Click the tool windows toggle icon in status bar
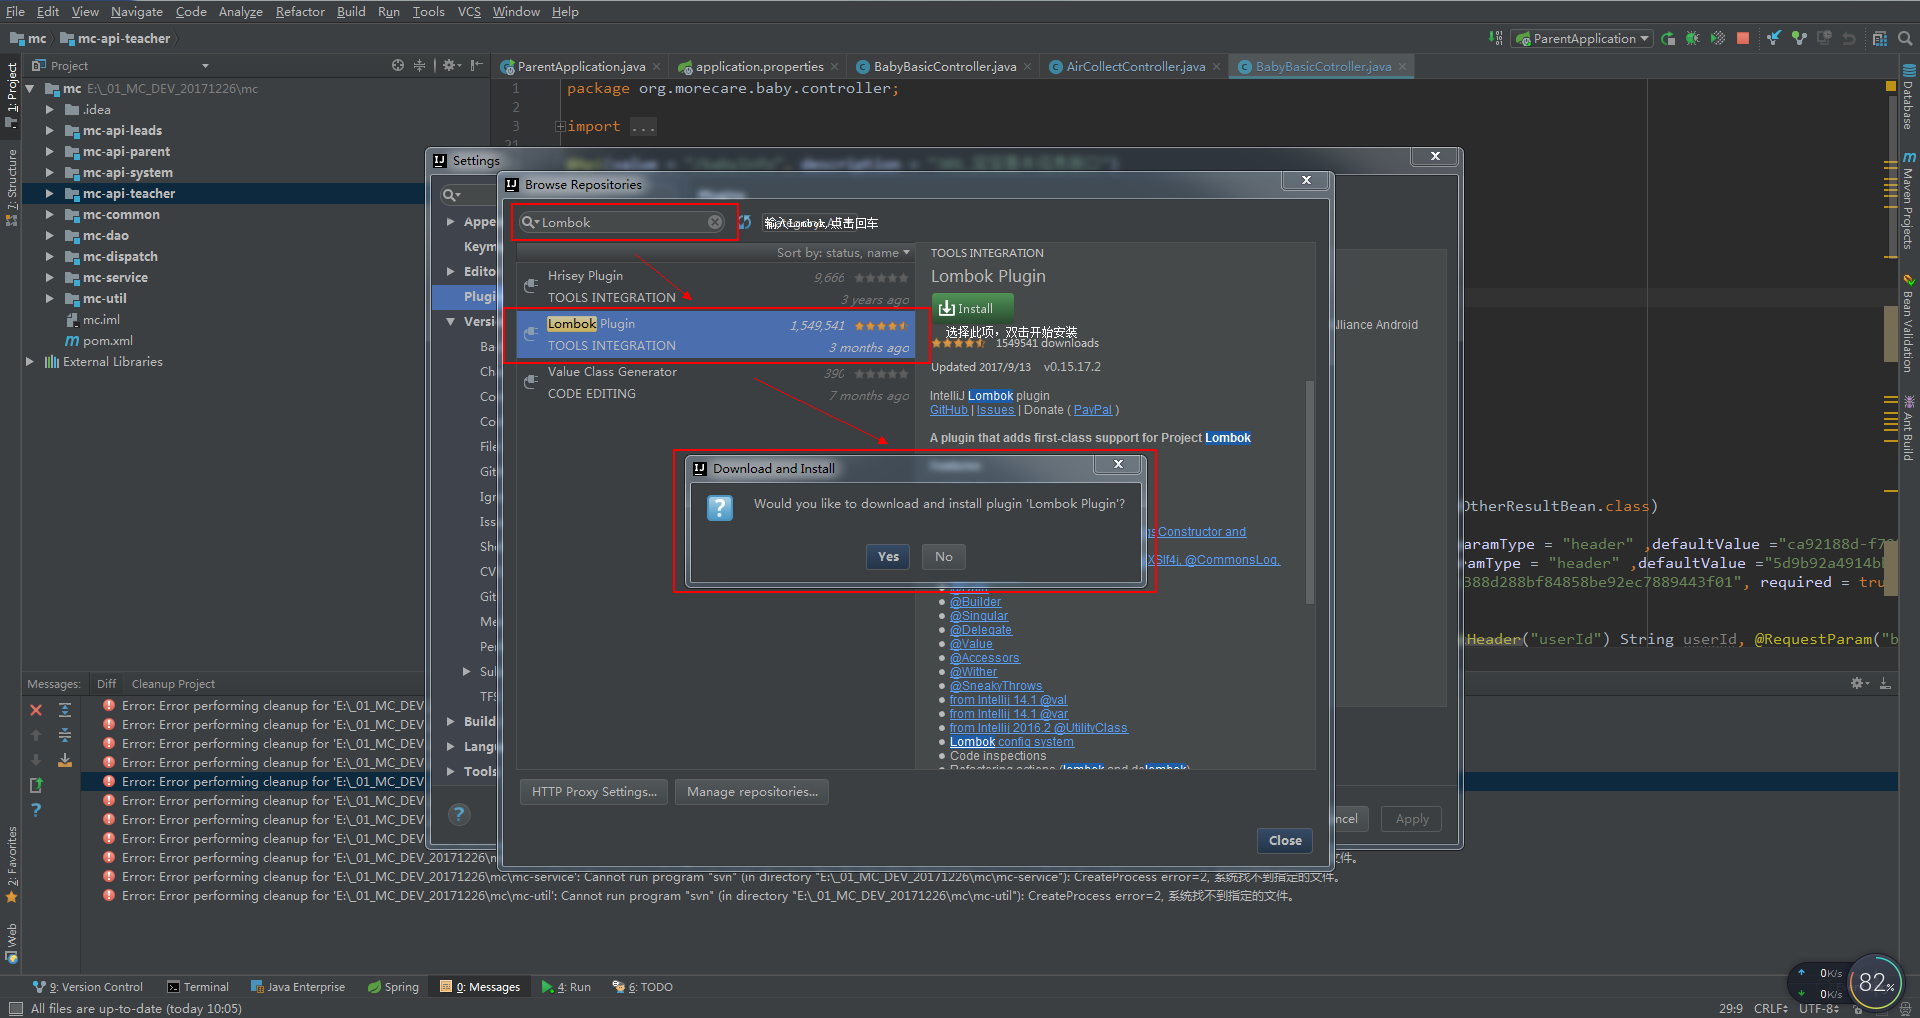Screen dimensions: 1920x1018 tap(15, 1008)
